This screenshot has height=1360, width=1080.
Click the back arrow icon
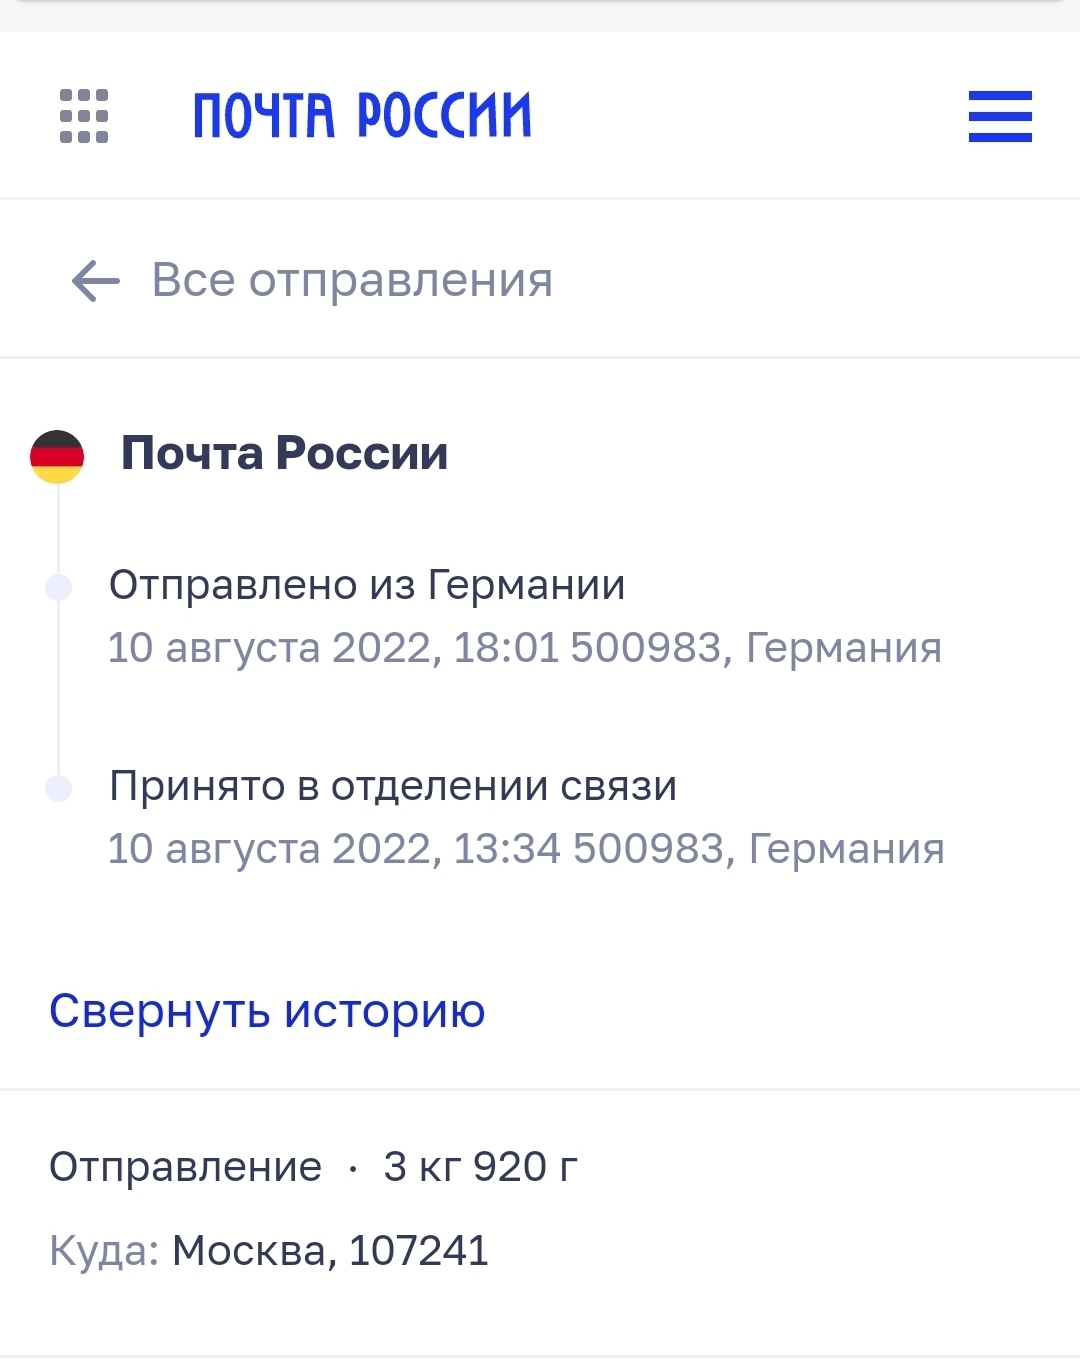pos(96,281)
